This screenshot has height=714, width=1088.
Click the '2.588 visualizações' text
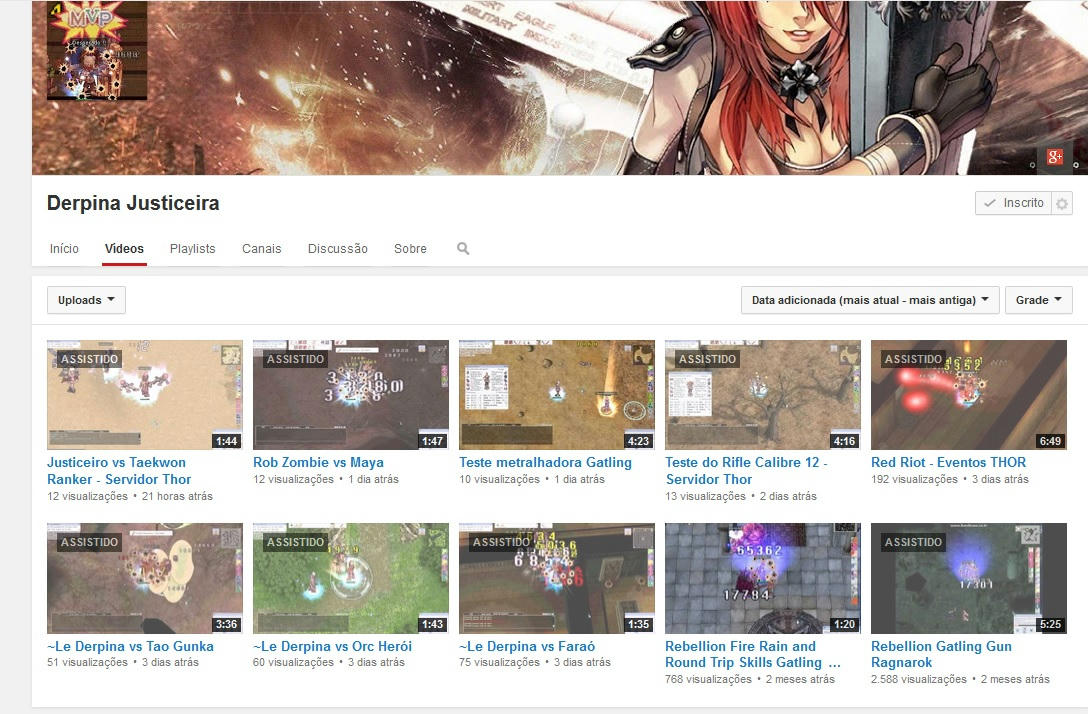tap(919, 679)
